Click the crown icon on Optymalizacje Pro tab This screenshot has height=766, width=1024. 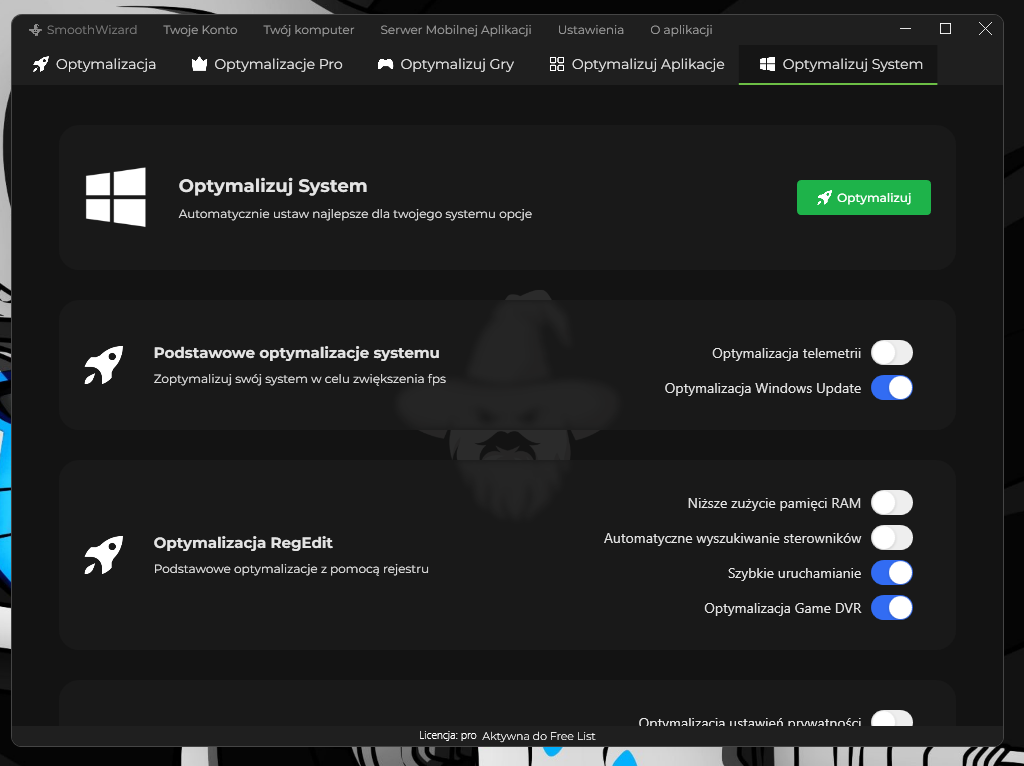199,64
